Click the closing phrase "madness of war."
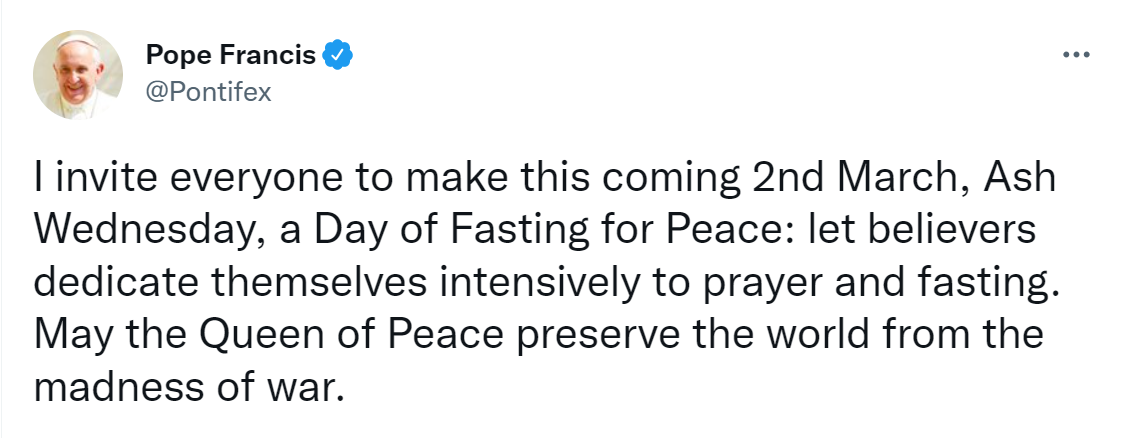1122x438 pixels. click(189, 386)
